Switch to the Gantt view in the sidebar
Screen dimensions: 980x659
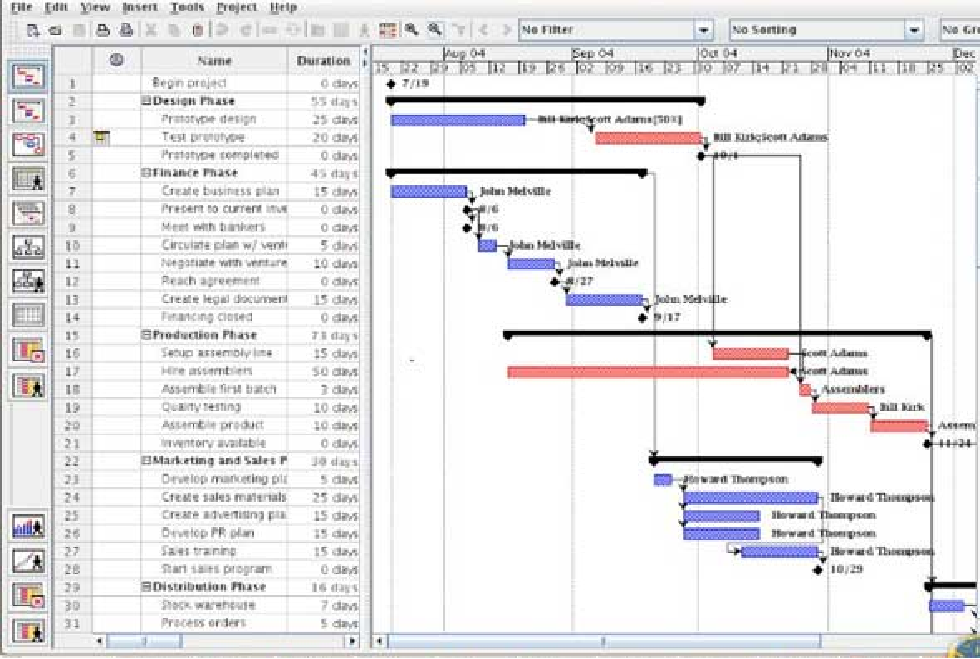tap(29, 76)
